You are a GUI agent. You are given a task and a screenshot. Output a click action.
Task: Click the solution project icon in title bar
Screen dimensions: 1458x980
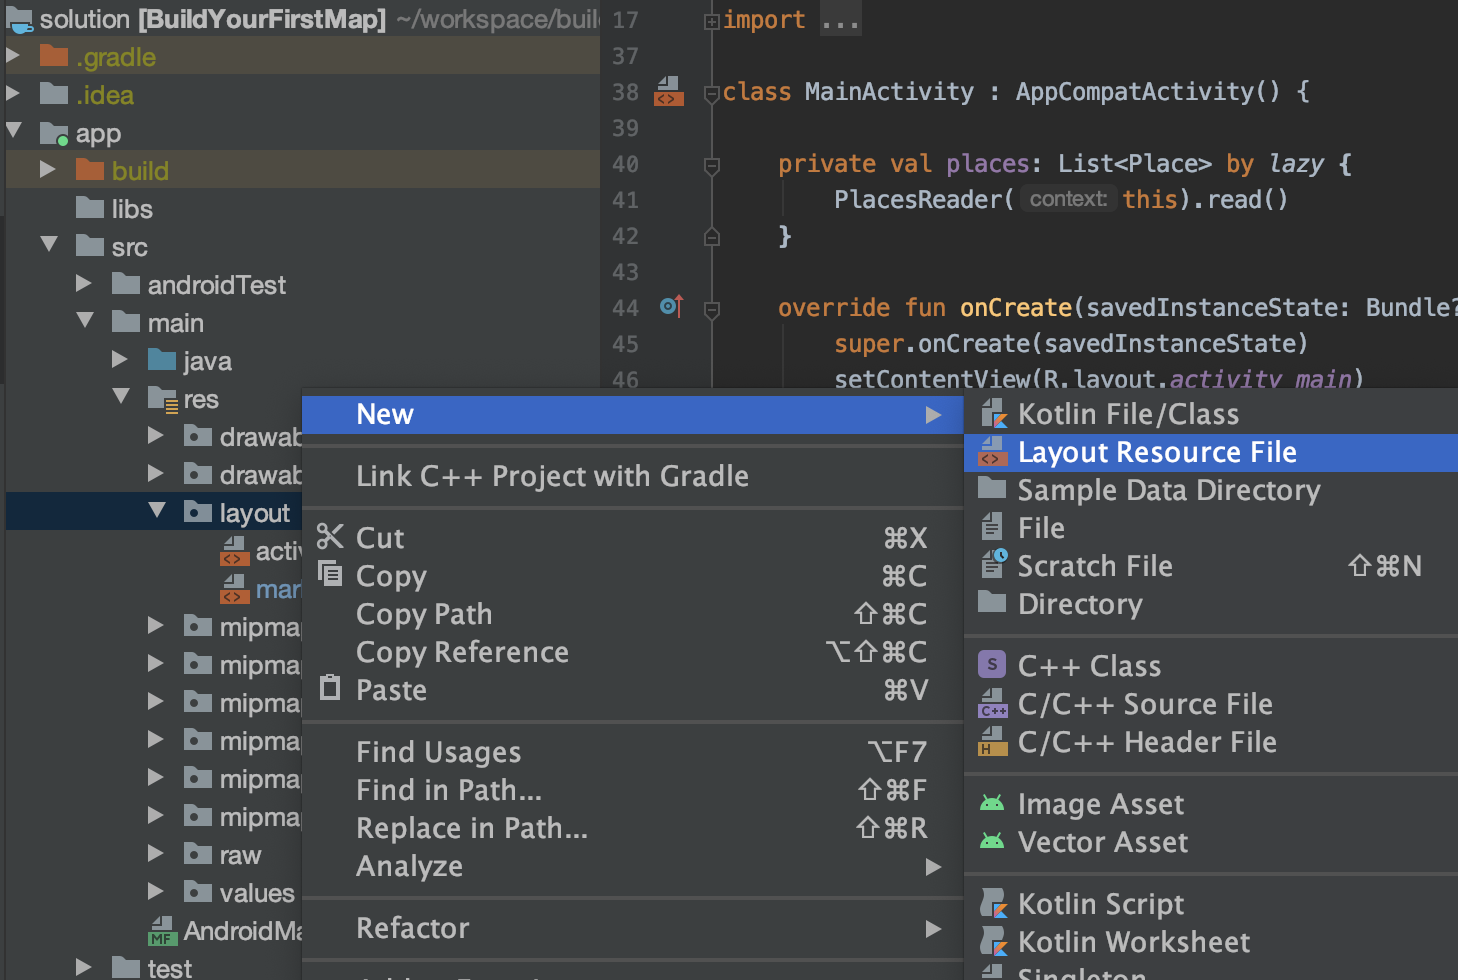[x=21, y=18]
